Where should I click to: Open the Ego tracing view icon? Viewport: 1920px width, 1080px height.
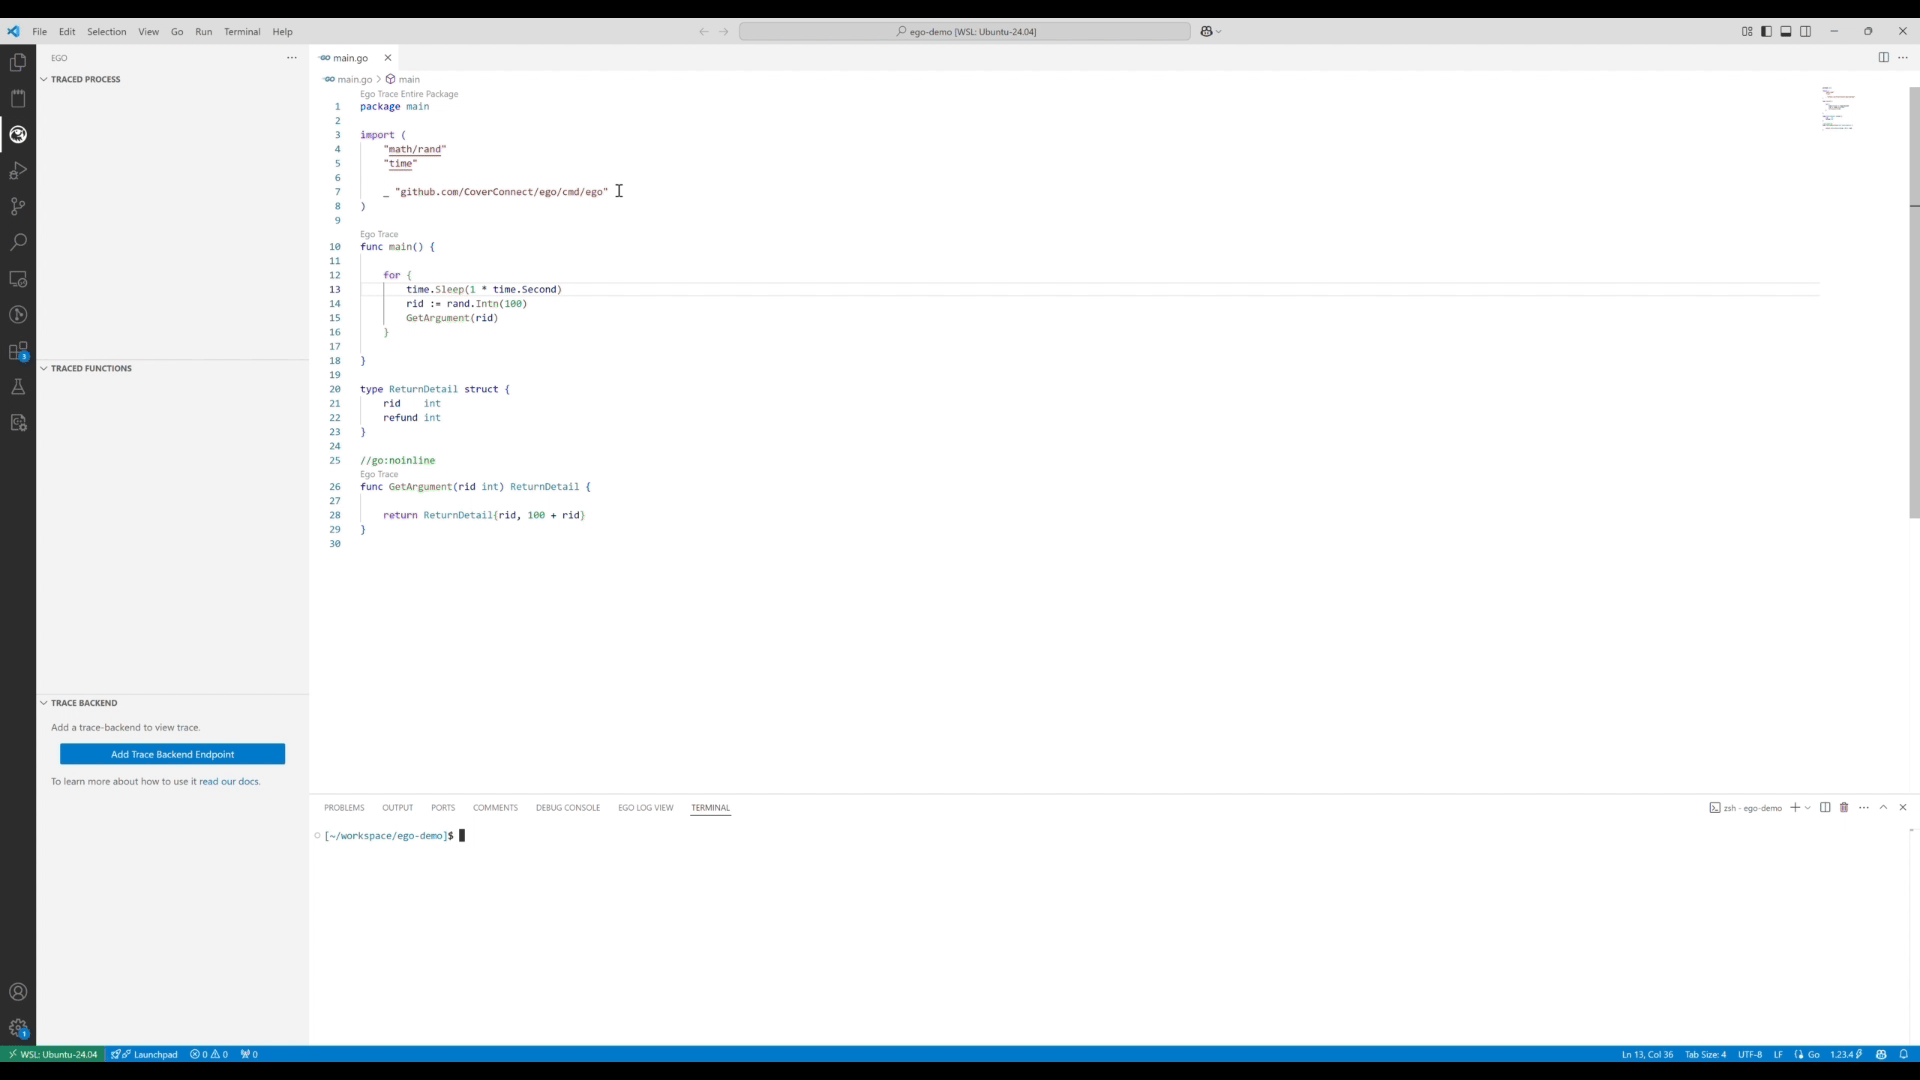[x=18, y=134]
